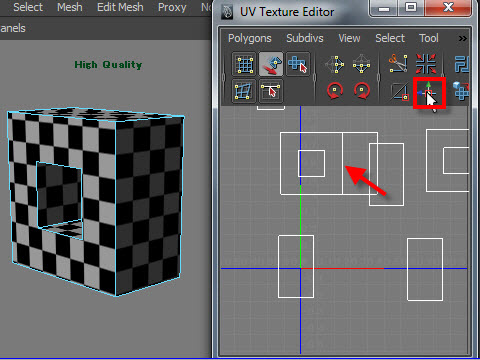The image size is (480, 360).
Task: Rotate UVs counterclockwise
Action: [x=335, y=91]
